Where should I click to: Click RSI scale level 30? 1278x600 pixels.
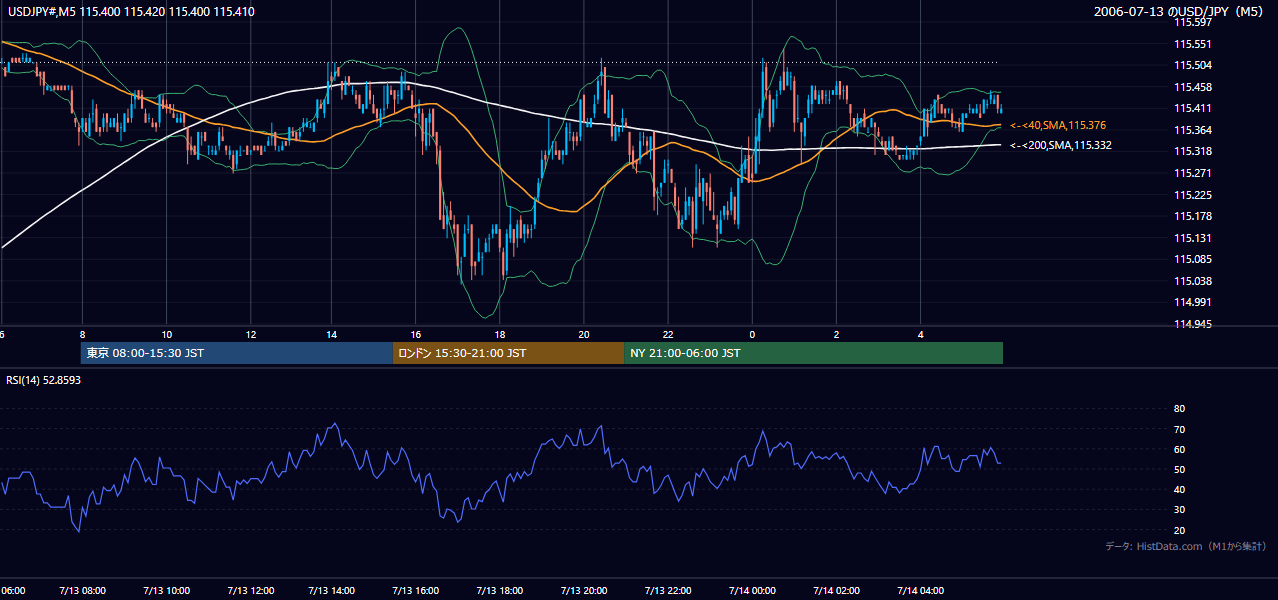coord(1179,510)
